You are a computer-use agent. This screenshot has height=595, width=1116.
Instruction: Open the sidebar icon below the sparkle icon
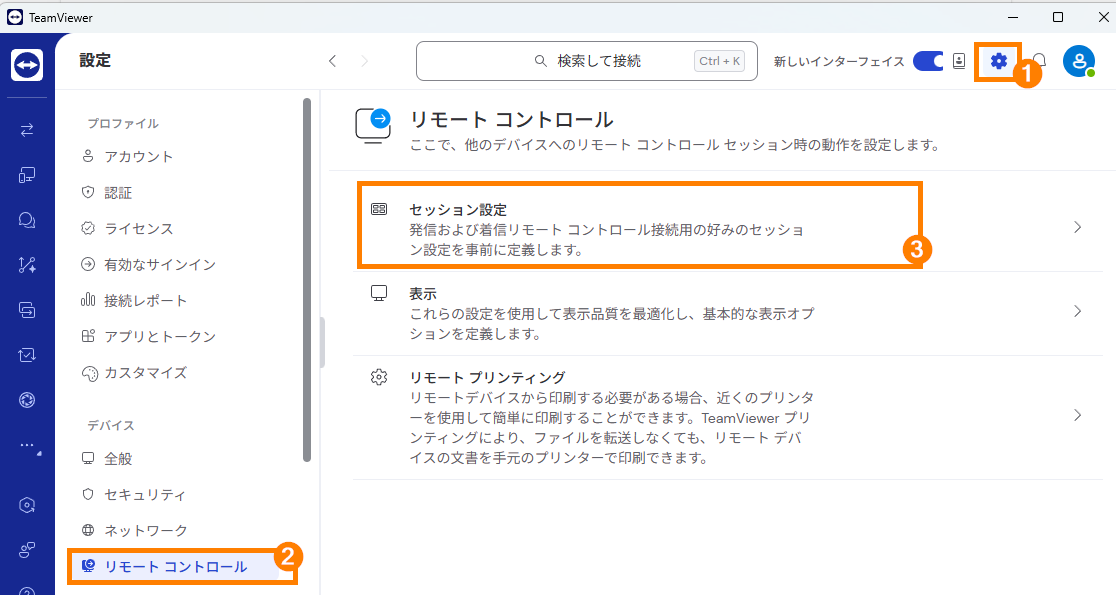(27, 310)
